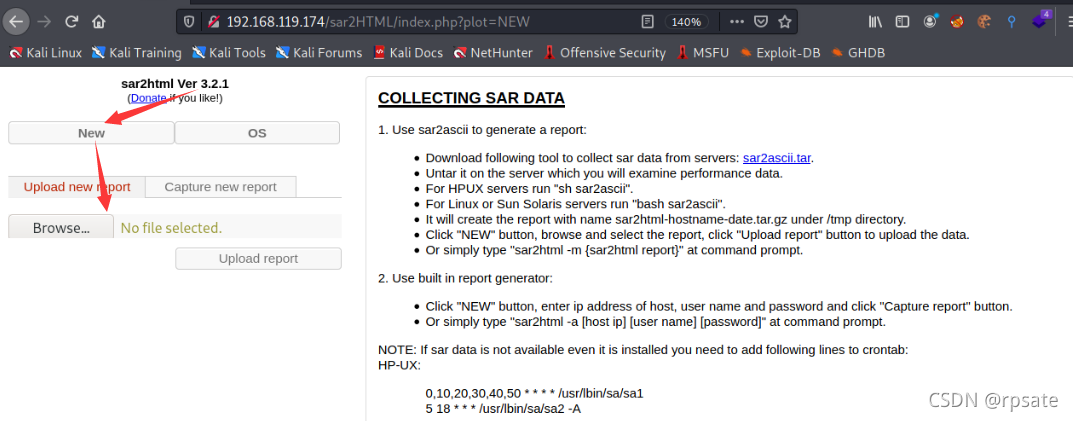Click the crontab line starting with 0,10,20,30,40,50
This screenshot has height=421, width=1073.
click(x=534, y=394)
